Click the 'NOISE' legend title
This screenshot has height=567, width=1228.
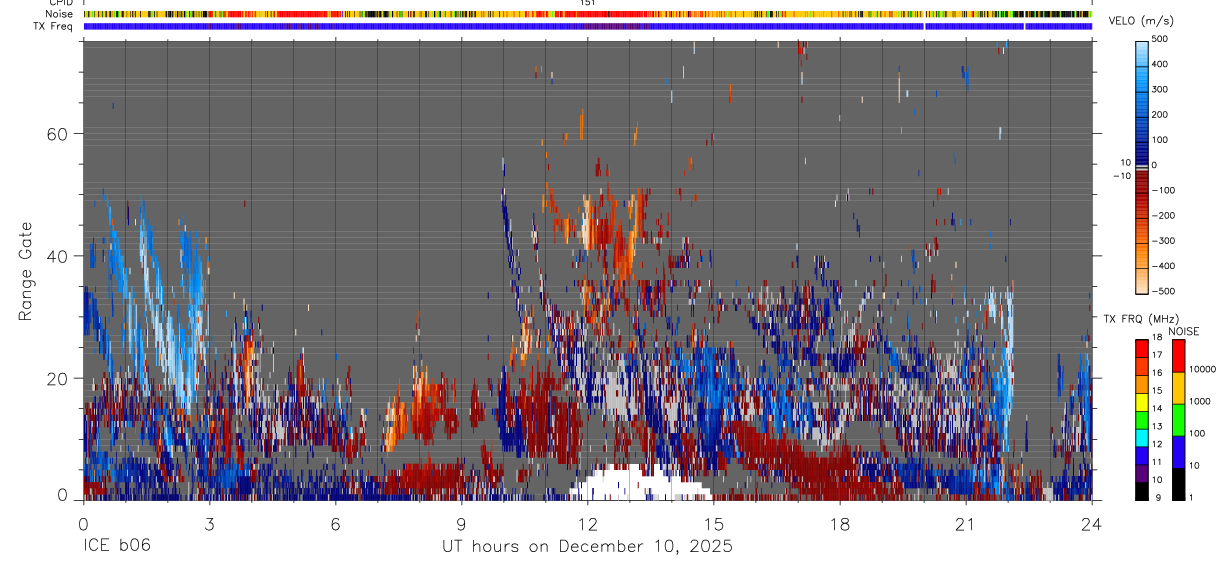tap(1184, 331)
